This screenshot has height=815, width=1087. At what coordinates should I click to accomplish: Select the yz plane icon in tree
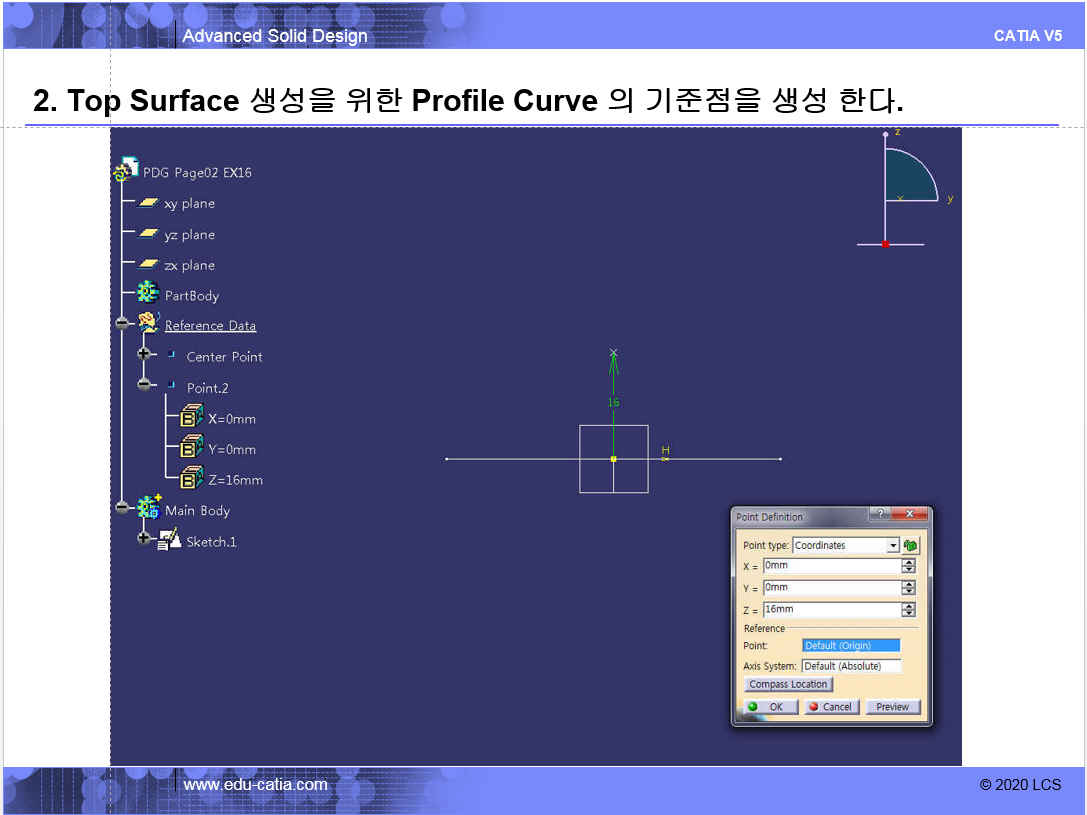pos(148,234)
